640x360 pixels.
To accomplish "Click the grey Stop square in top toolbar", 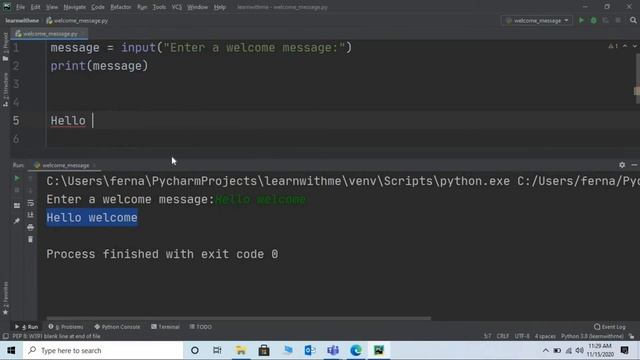I will tap(618, 20).
